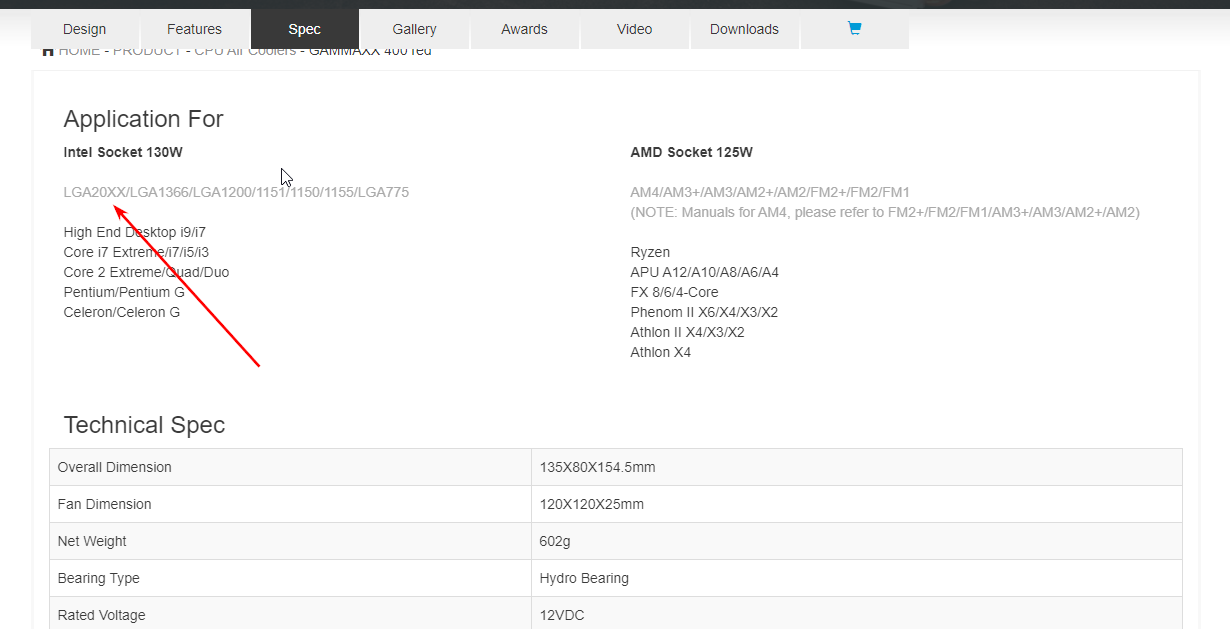Screen dimensions: 1230x629
Task: Switch to the Downloads tab
Action: (744, 29)
